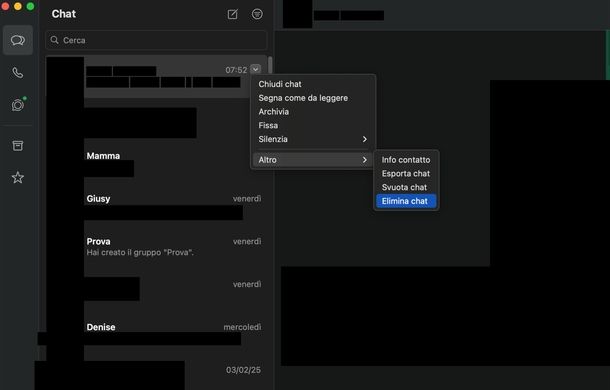Open the Prova group chat
This screenshot has height=390, width=610.
coord(156,249)
